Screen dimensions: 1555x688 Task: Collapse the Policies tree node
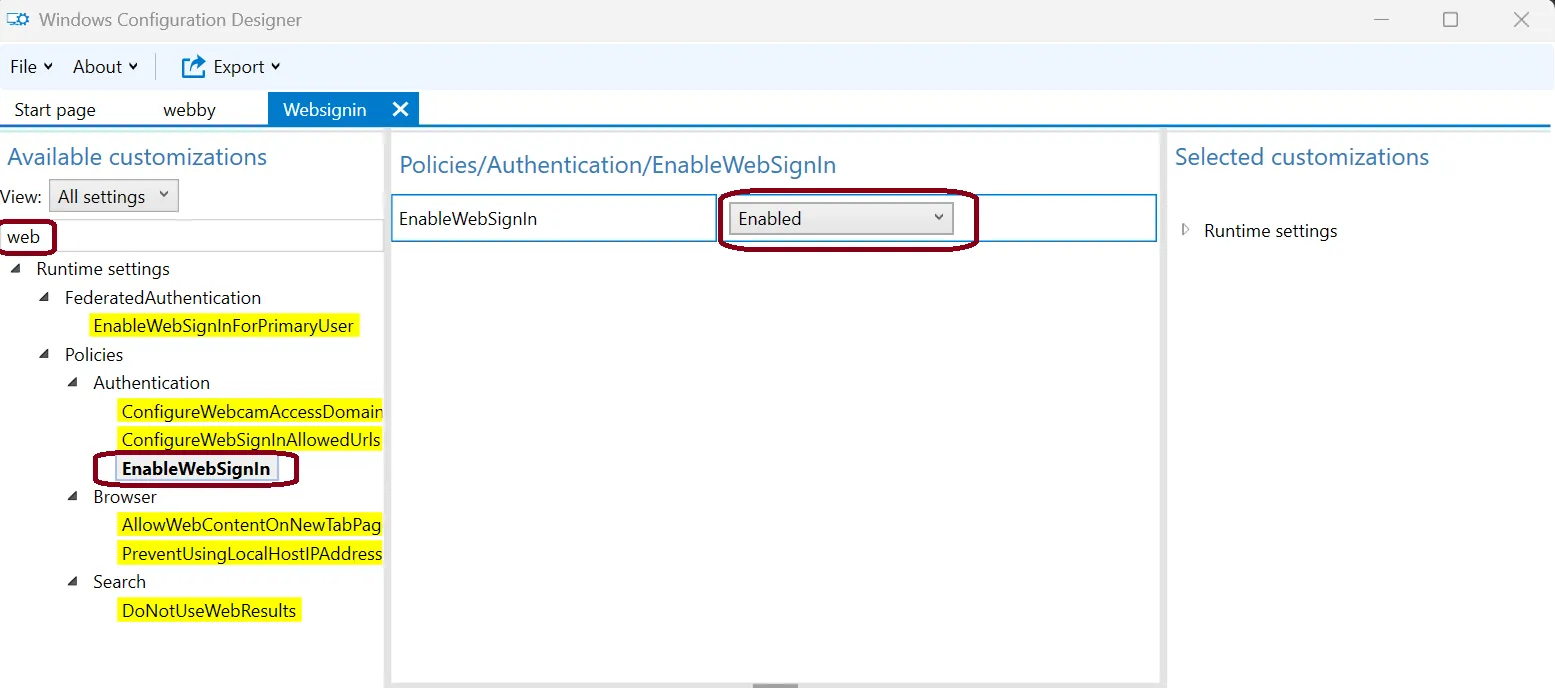(x=44, y=355)
